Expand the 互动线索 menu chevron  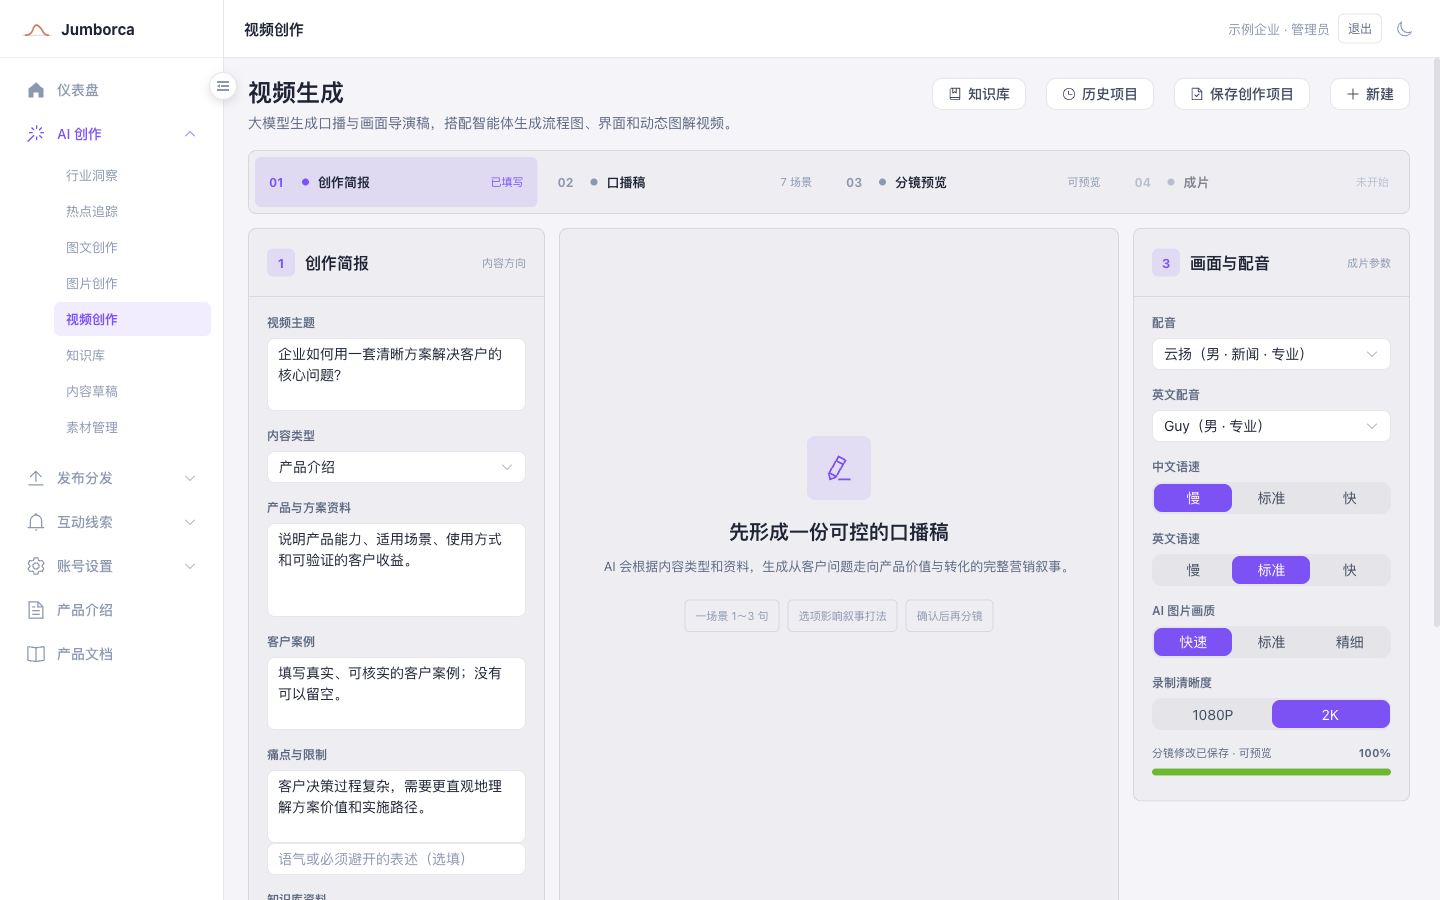point(190,522)
